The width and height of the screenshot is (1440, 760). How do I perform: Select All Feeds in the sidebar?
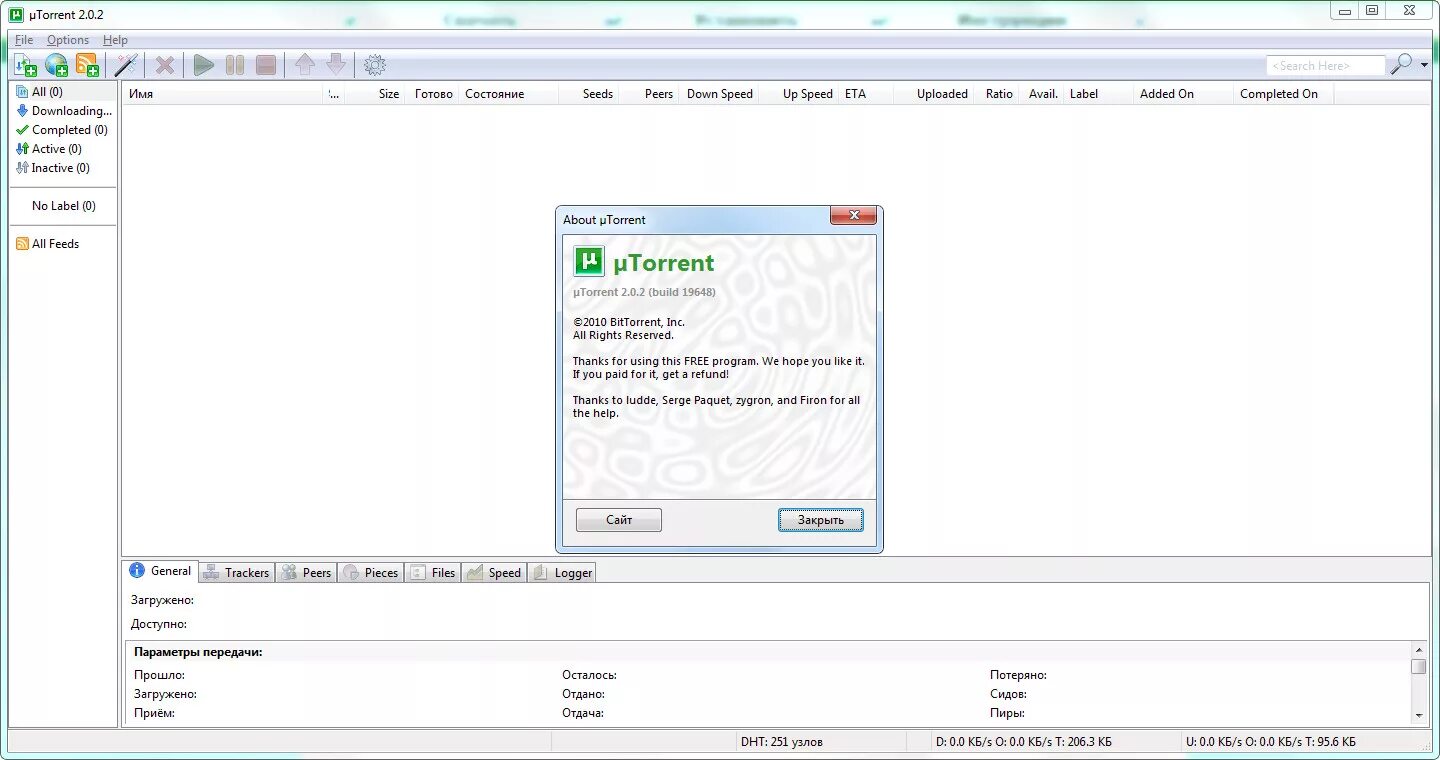point(64,244)
